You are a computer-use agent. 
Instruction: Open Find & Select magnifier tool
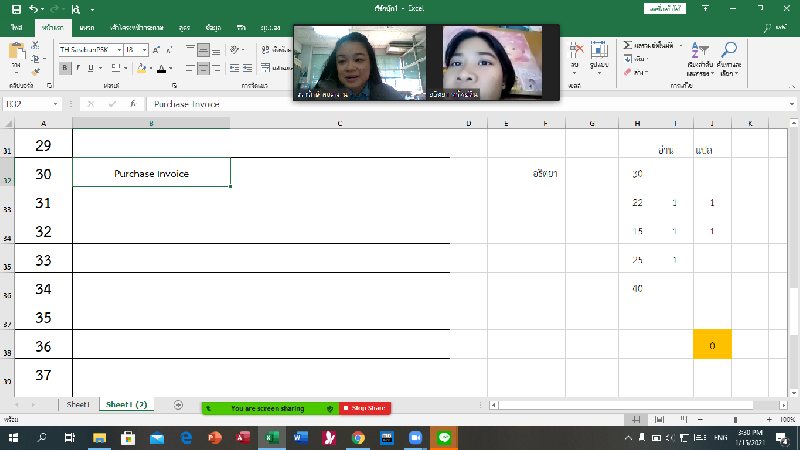coord(729,56)
